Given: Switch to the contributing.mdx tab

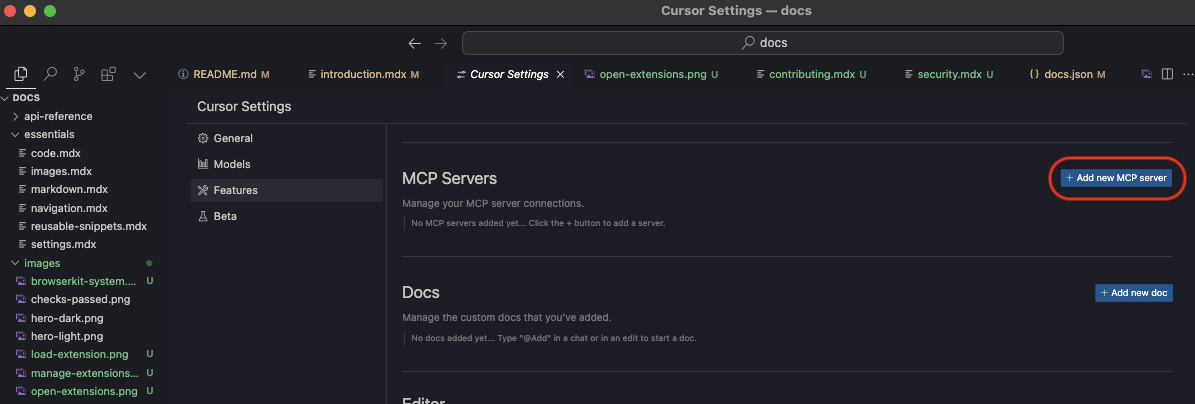Looking at the screenshot, I should click(x=811, y=75).
